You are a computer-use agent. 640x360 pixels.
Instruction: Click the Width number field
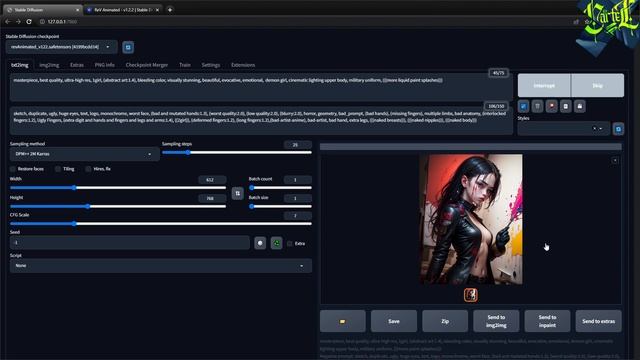click(212, 180)
